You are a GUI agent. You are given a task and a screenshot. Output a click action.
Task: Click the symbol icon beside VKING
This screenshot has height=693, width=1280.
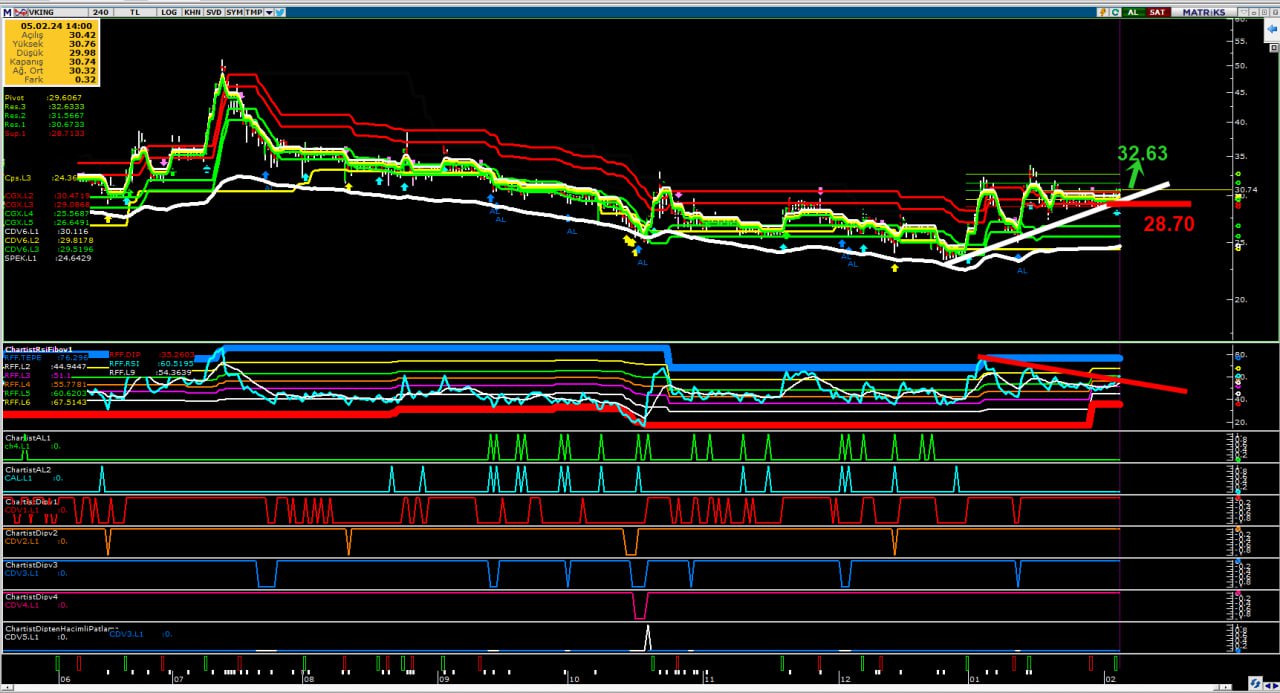pos(19,12)
